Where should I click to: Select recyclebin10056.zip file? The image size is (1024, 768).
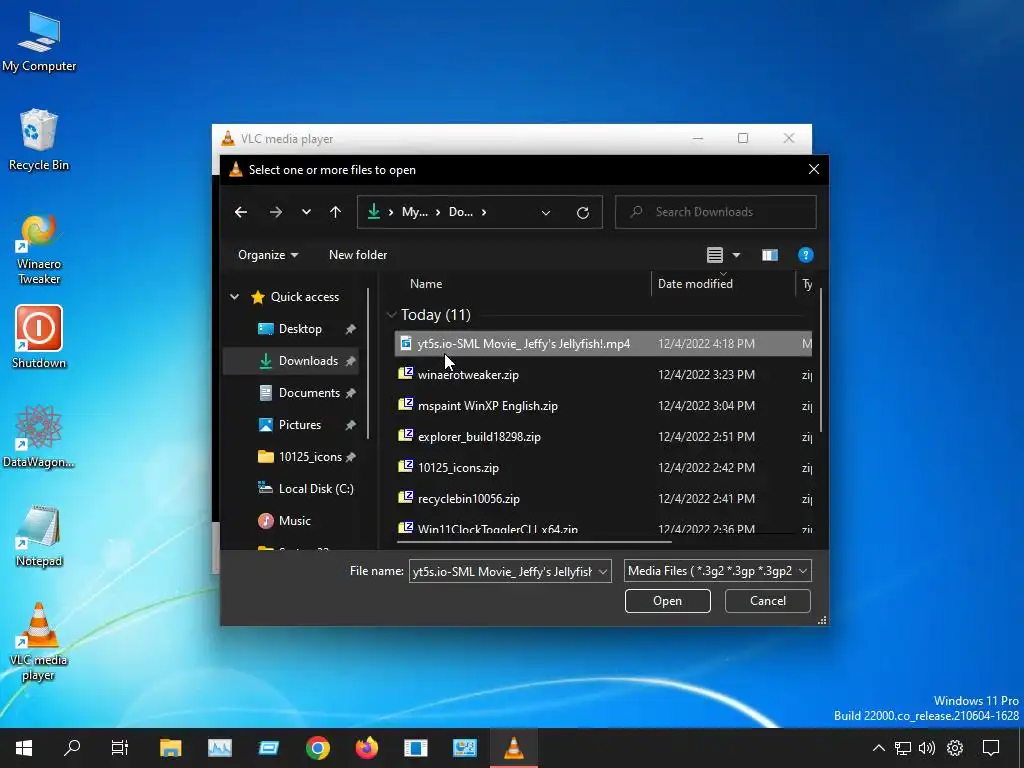coord(469,499)
